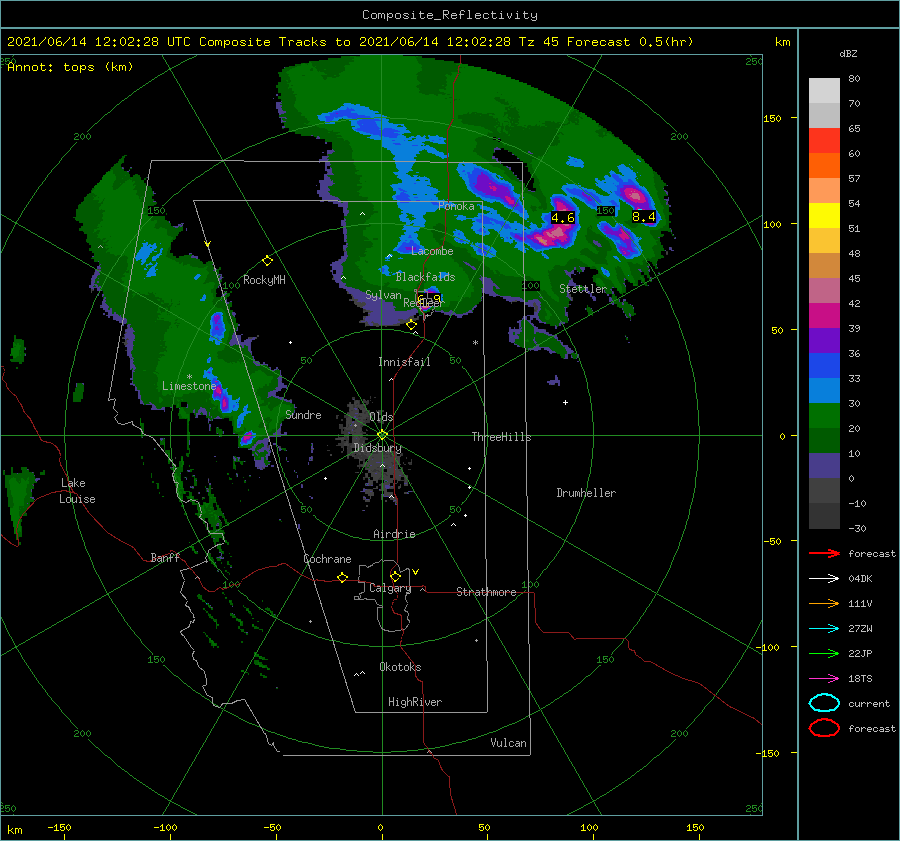Click the Airdrie town label
Viewport: 900px width, 841px height.
(x=394, y=534)
